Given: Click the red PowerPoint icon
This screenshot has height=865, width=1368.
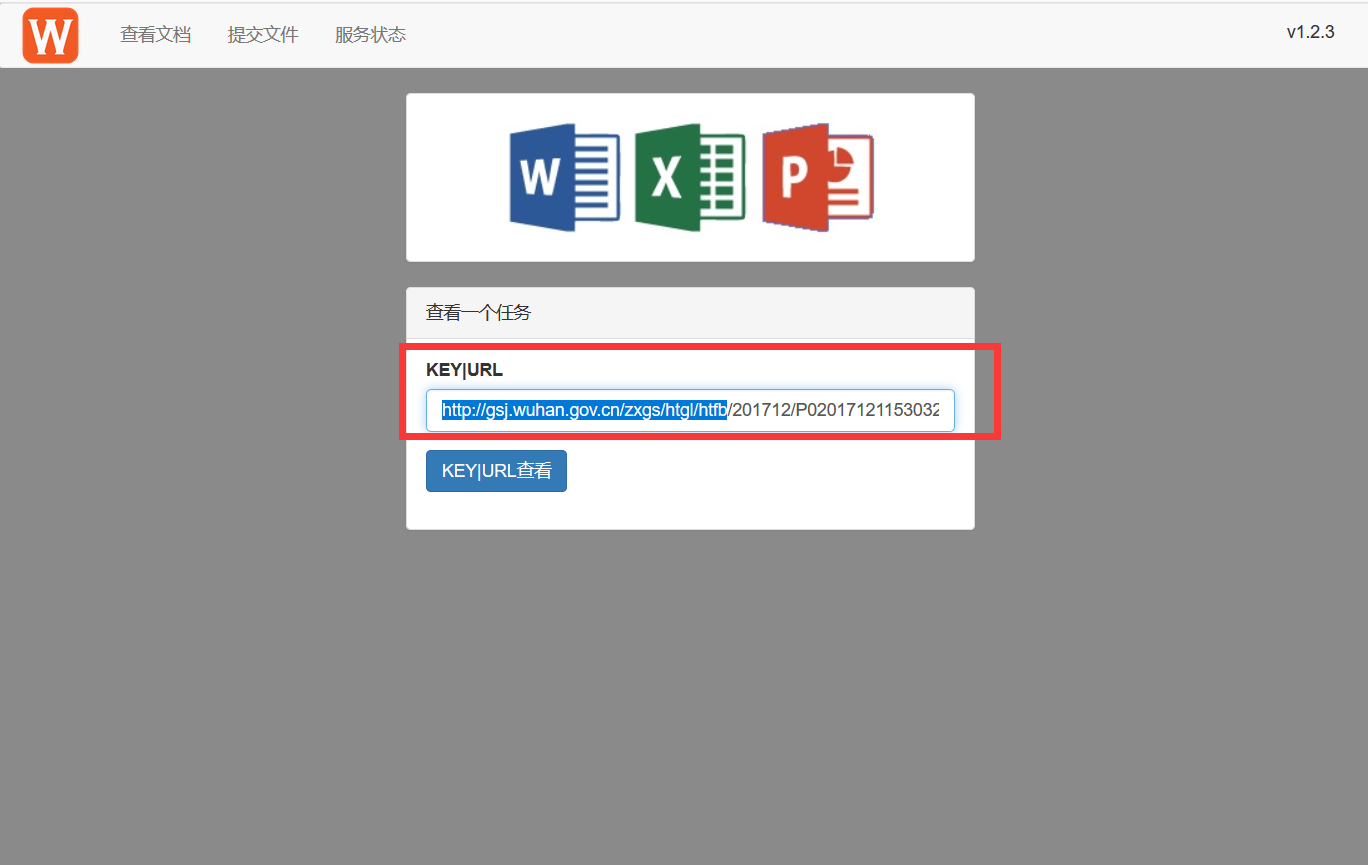Looking at the screenshot, I should coord(818,178).
